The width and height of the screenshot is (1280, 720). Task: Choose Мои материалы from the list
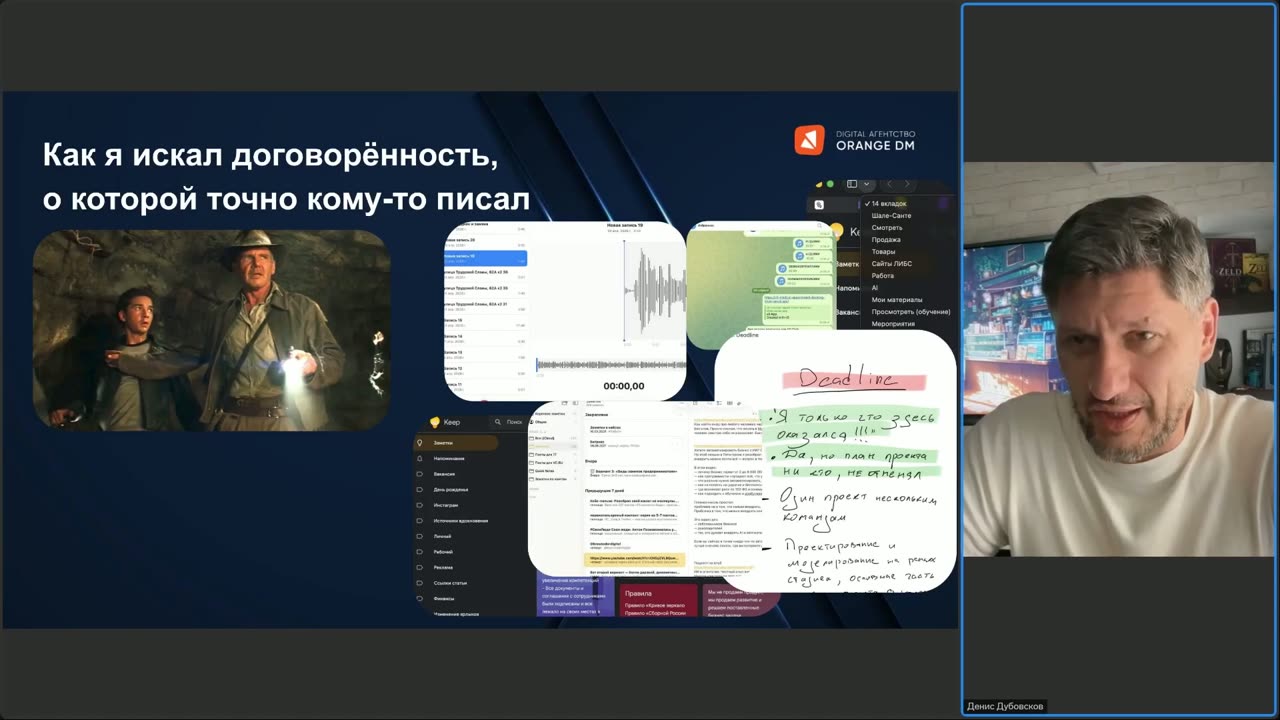pos(897,300)
